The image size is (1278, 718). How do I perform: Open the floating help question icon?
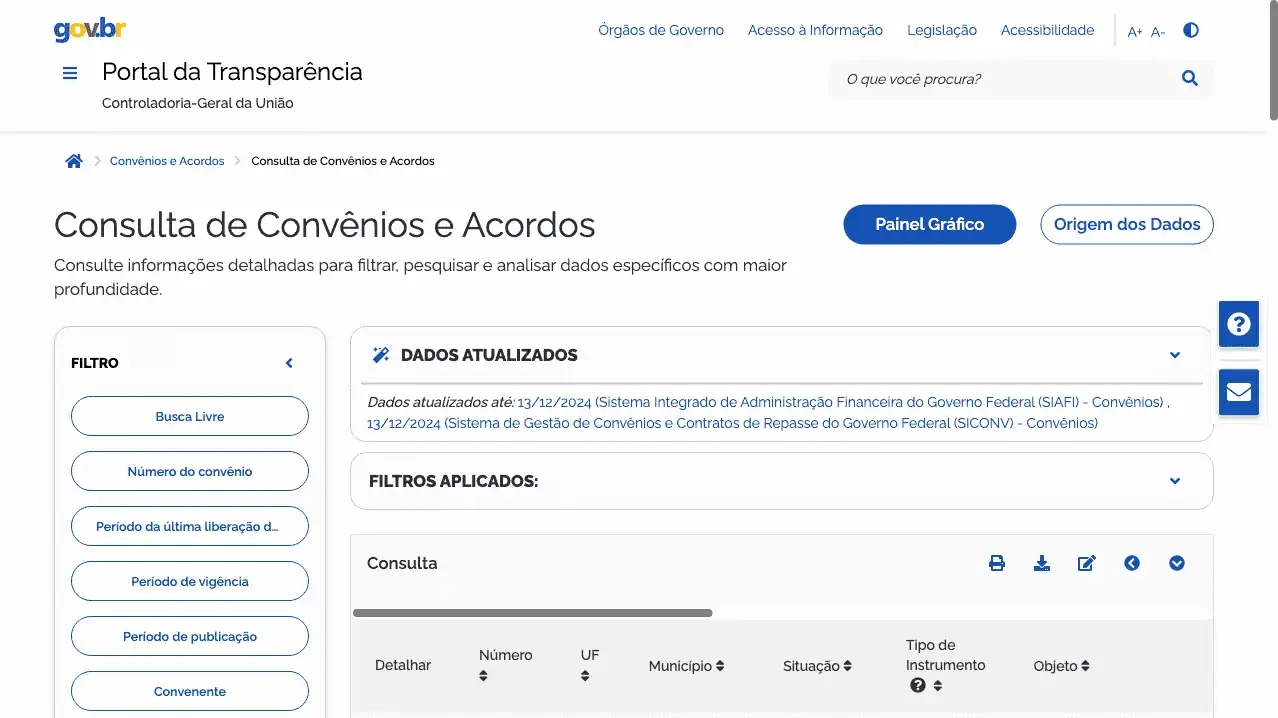coord(1238,324)
